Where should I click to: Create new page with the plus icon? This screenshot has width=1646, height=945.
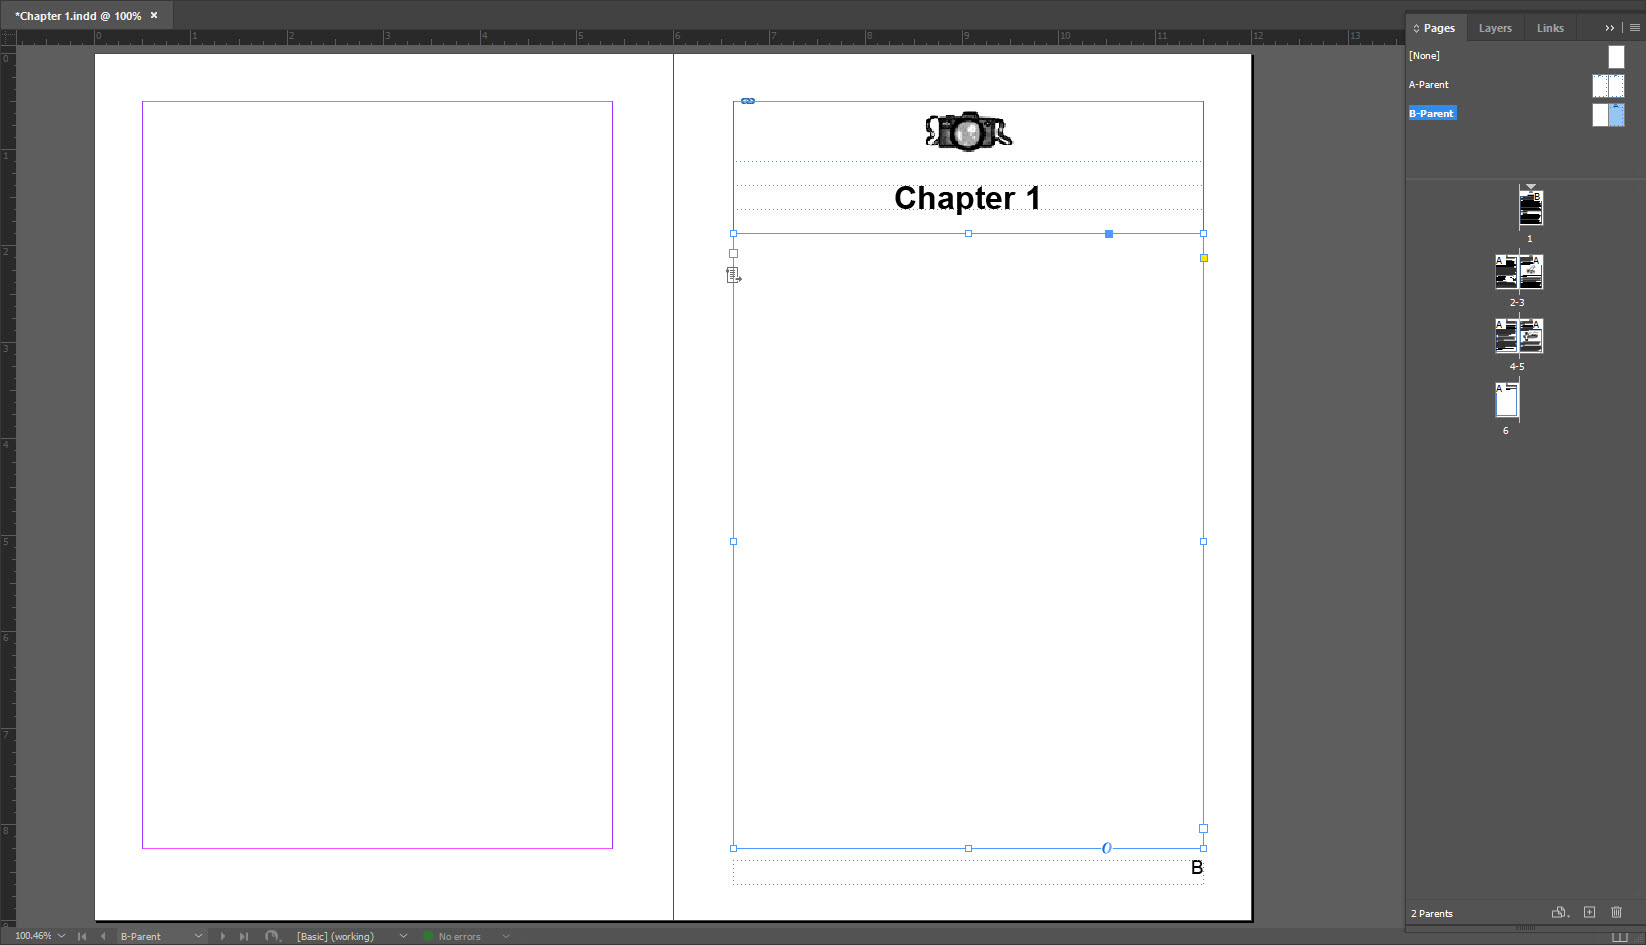pos(1589,912)
